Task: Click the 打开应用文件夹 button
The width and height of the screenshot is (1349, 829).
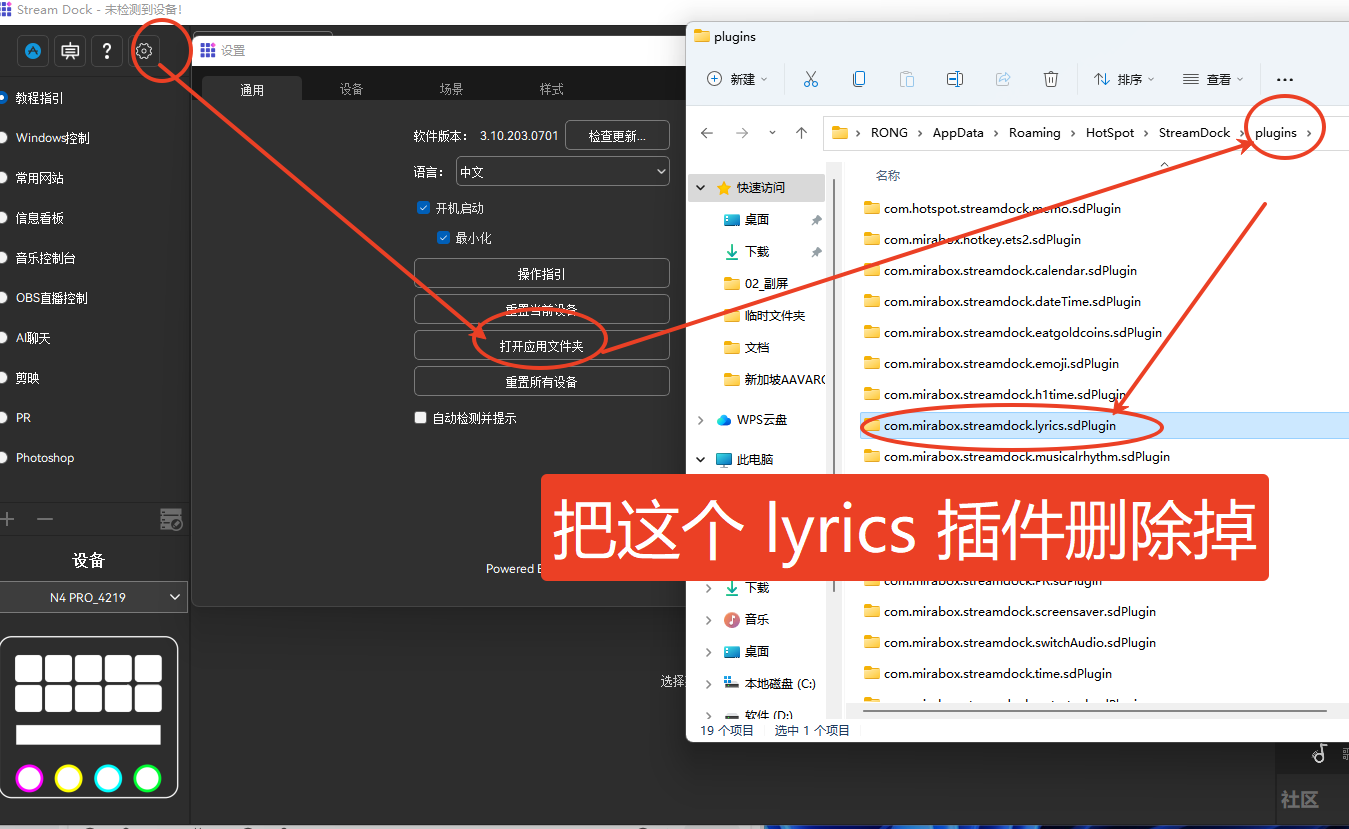Action: coord(542,346)
